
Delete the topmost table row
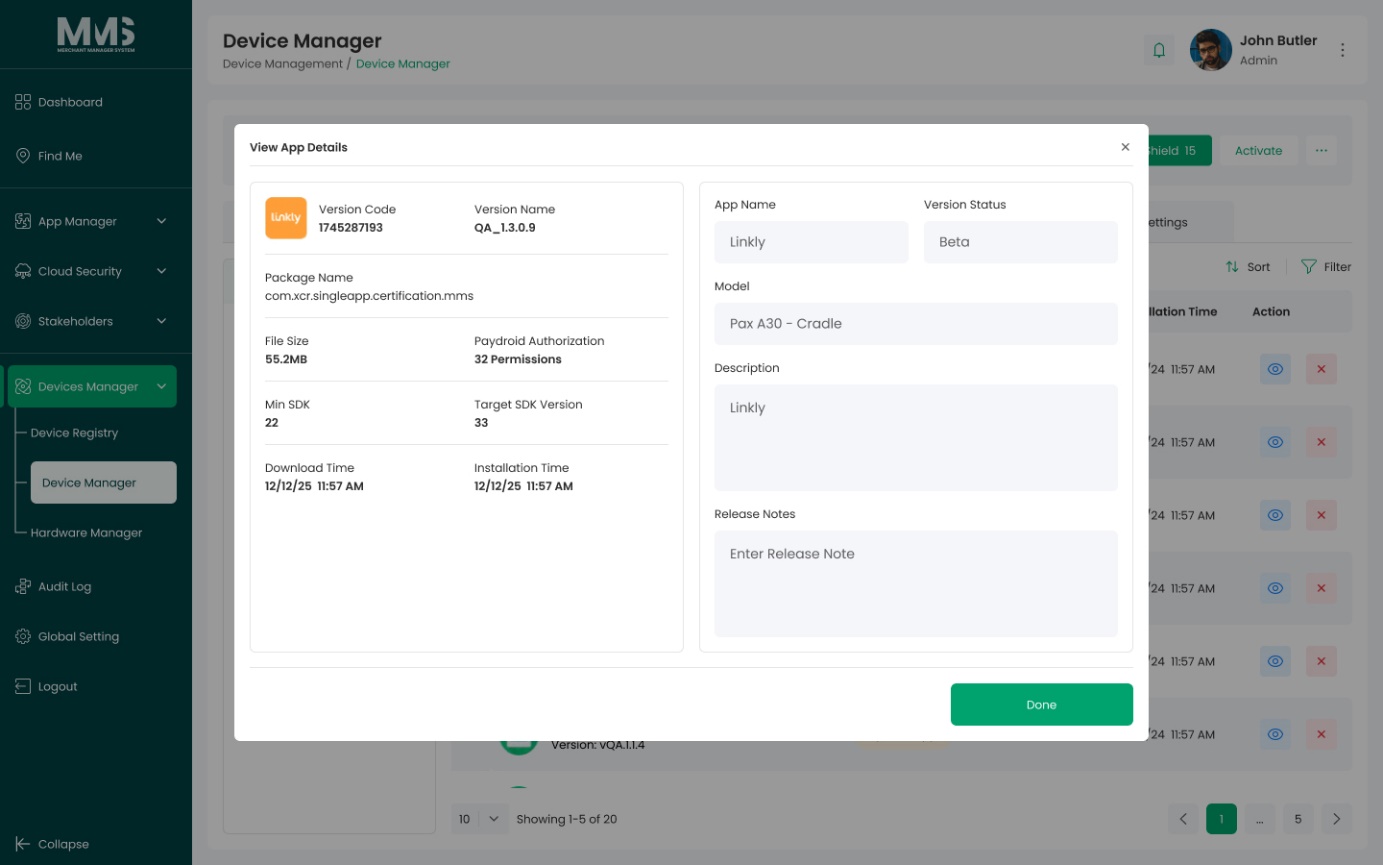1321,369
